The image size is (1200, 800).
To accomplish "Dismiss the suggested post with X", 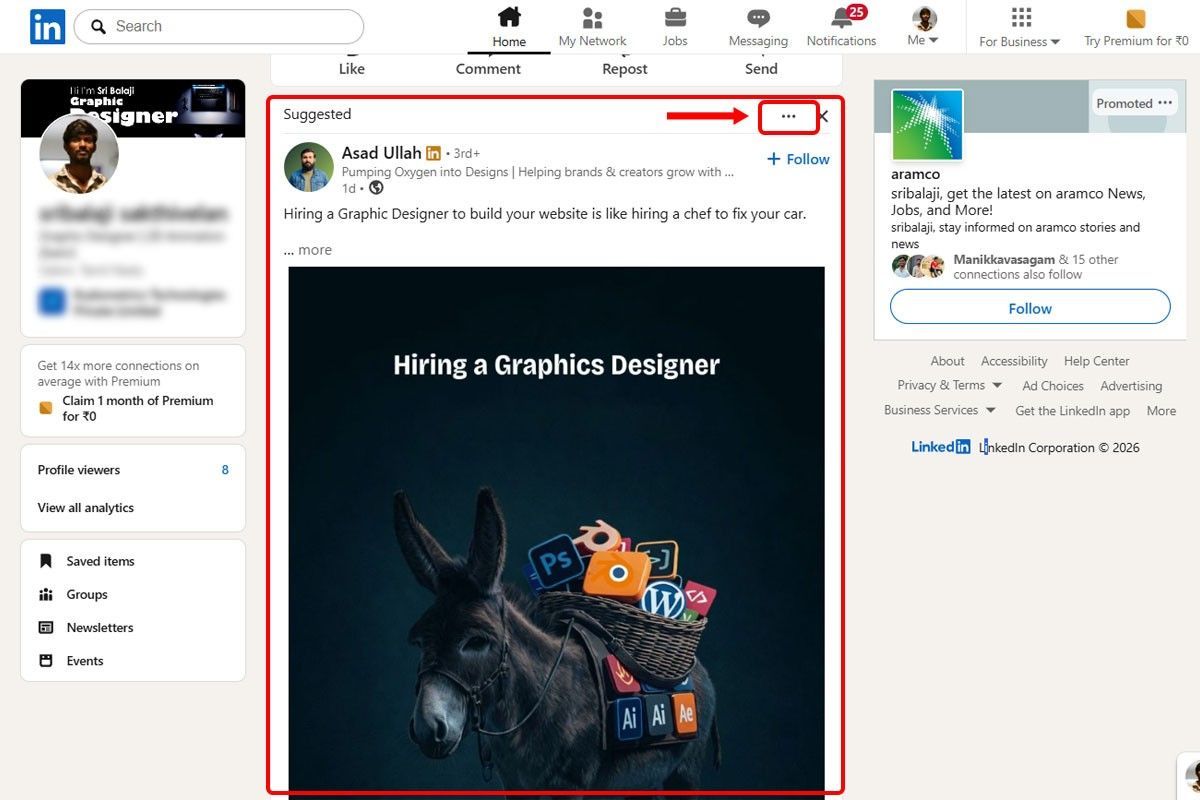I will [x=824, y=117].
